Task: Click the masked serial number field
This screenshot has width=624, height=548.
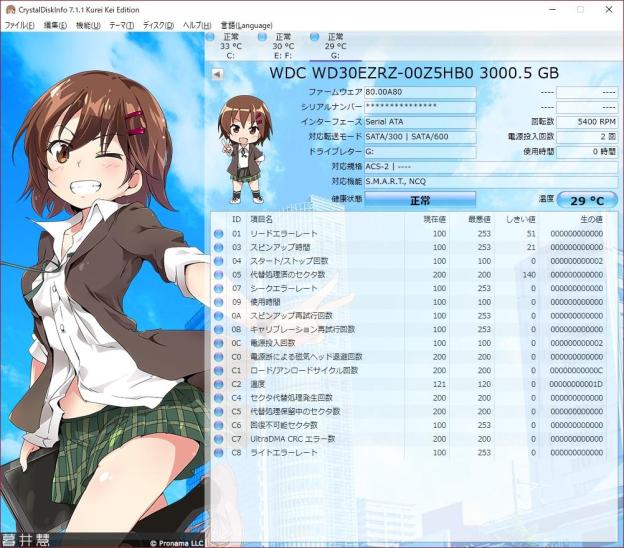Action: [420, 107]
